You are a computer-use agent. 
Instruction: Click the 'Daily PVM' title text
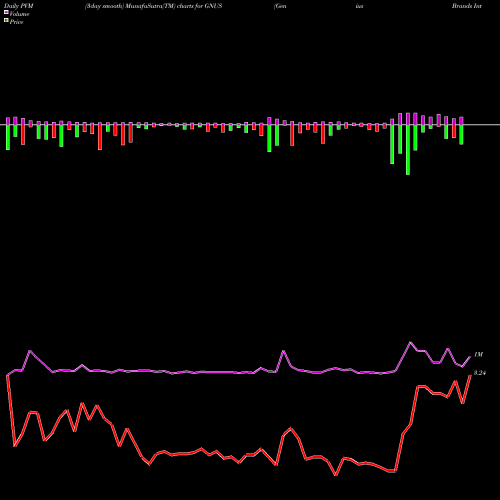pyautogui.click(x=19, y=6)
